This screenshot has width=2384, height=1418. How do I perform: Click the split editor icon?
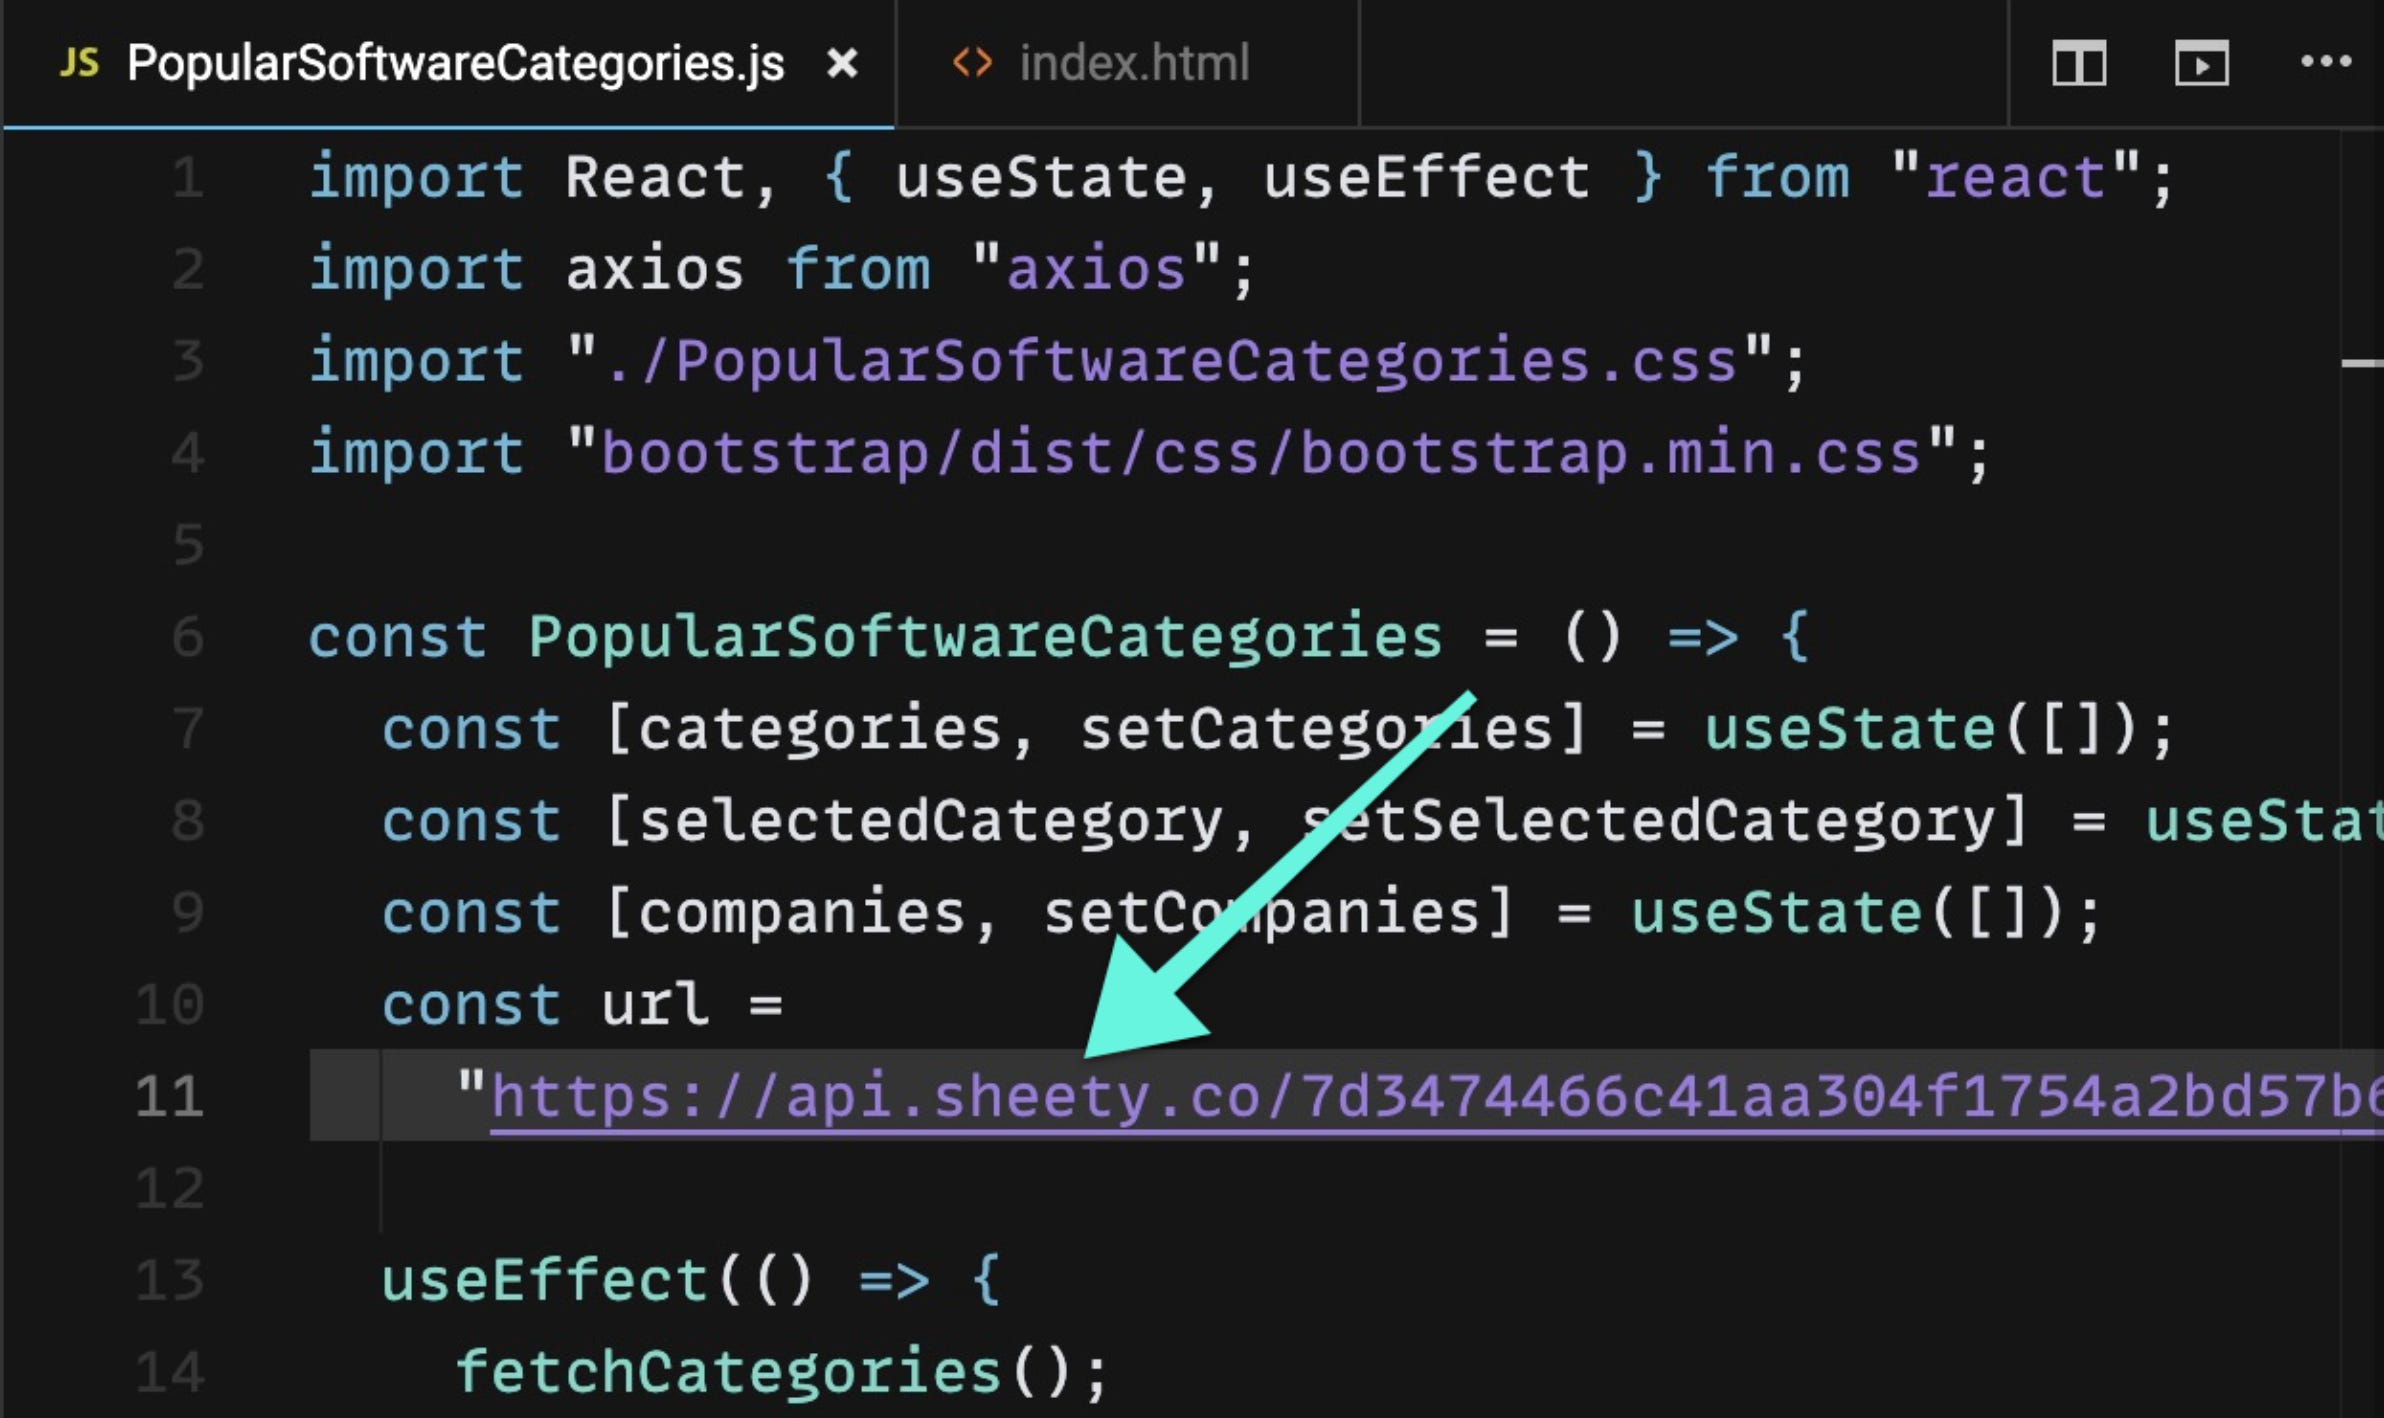(x=2078, y=64)
